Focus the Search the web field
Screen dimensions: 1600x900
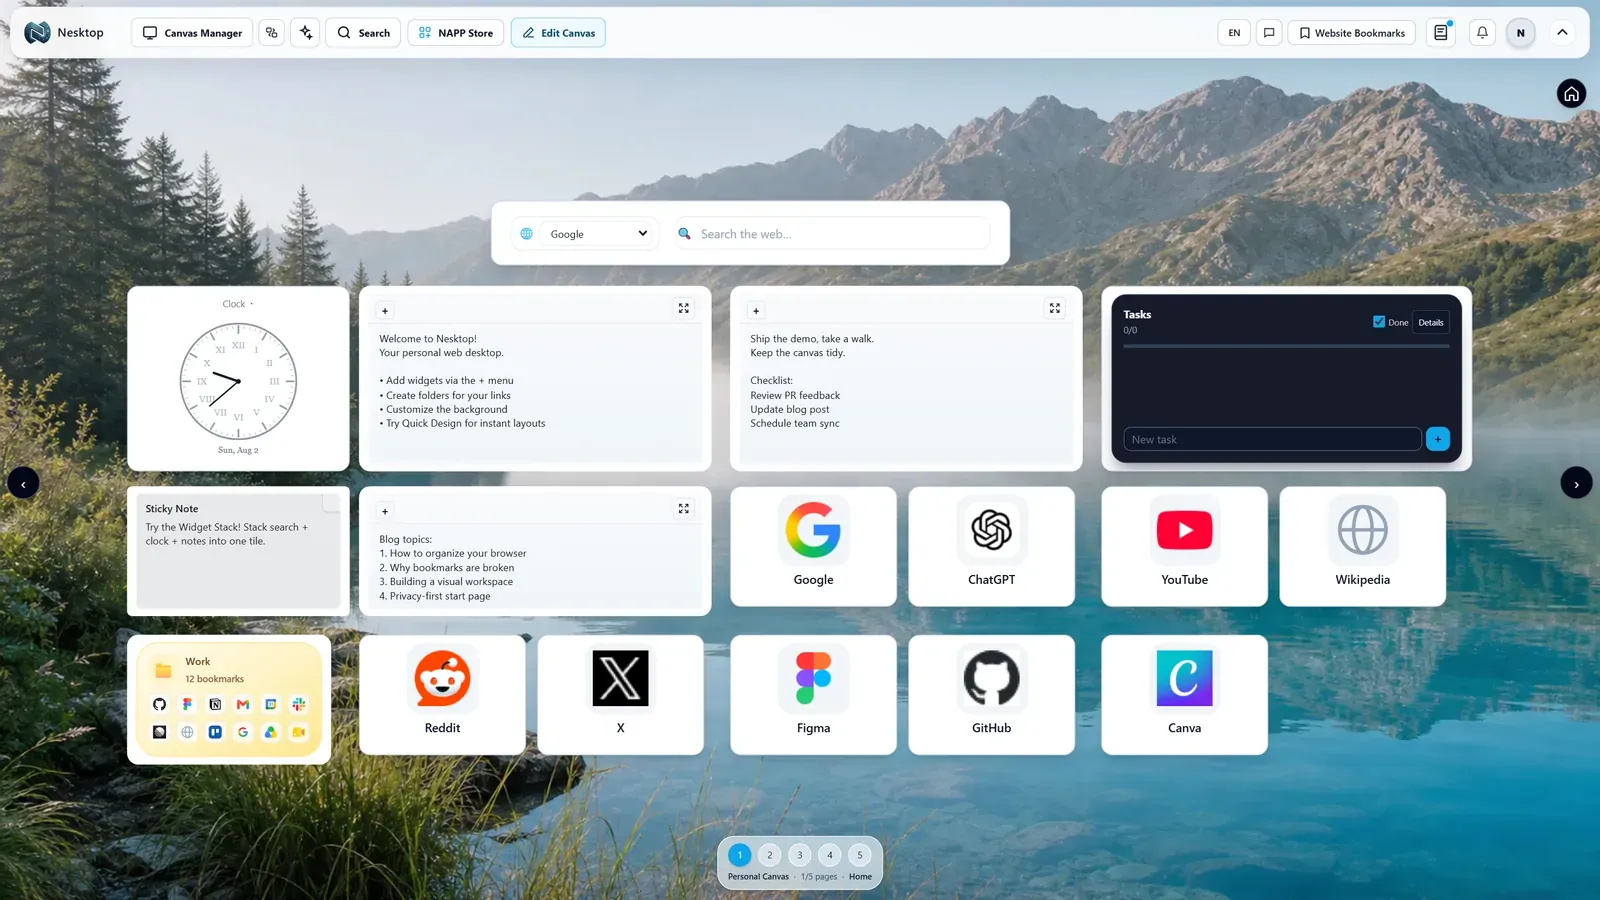[x=832, y=234]
